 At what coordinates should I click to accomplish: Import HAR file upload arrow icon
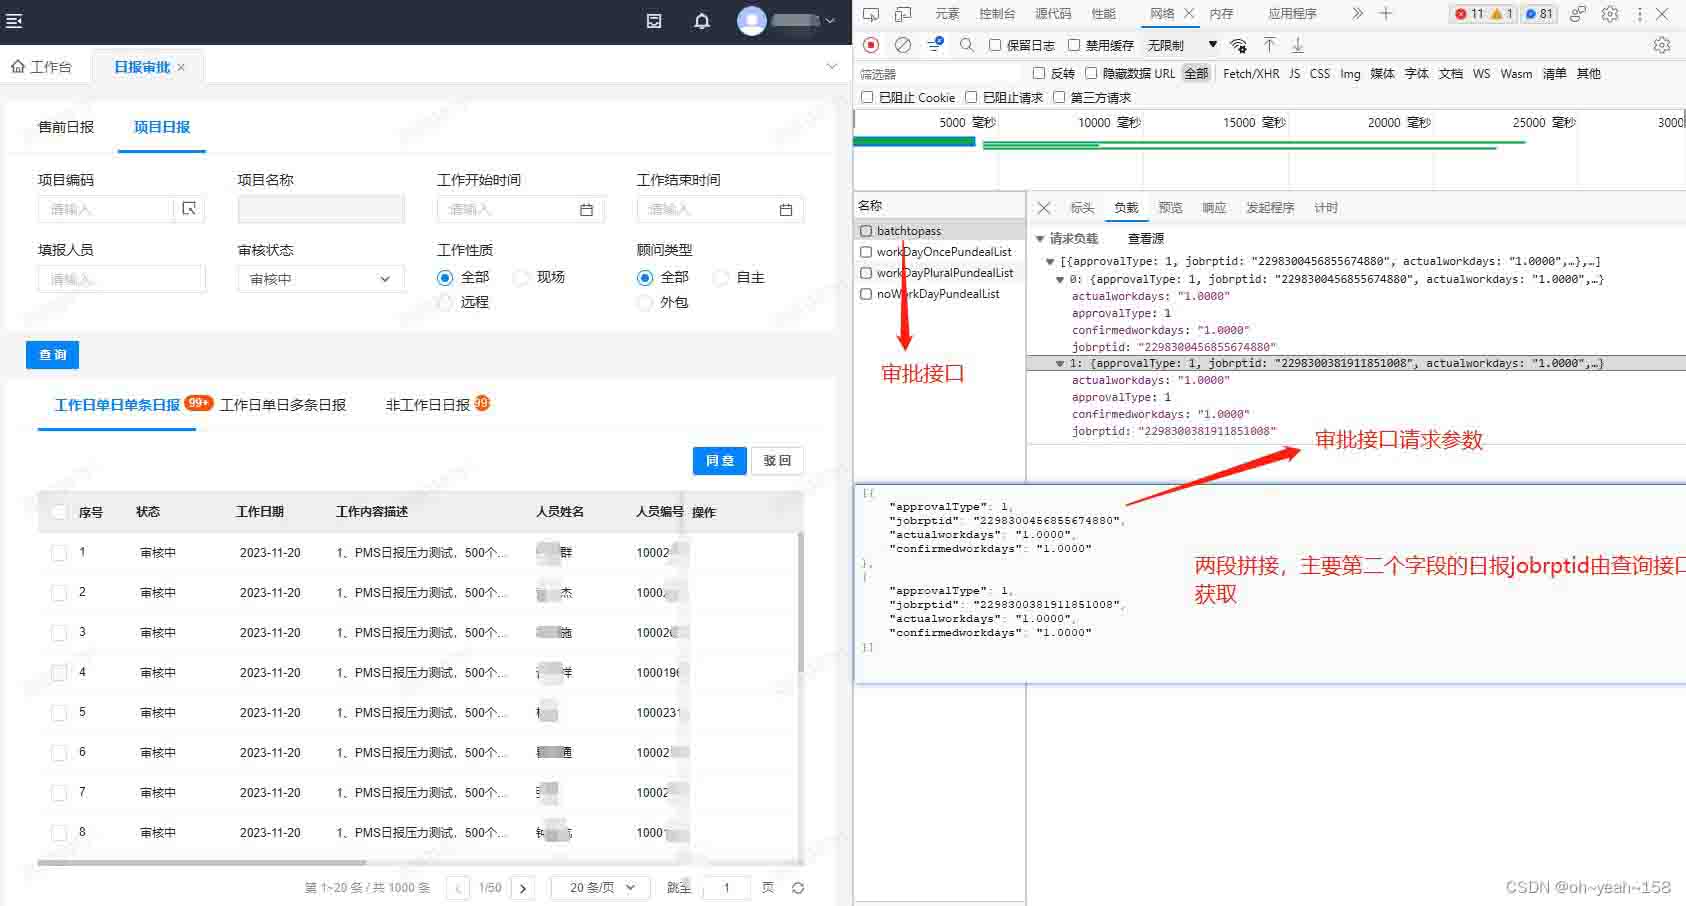coord(1269,45)
